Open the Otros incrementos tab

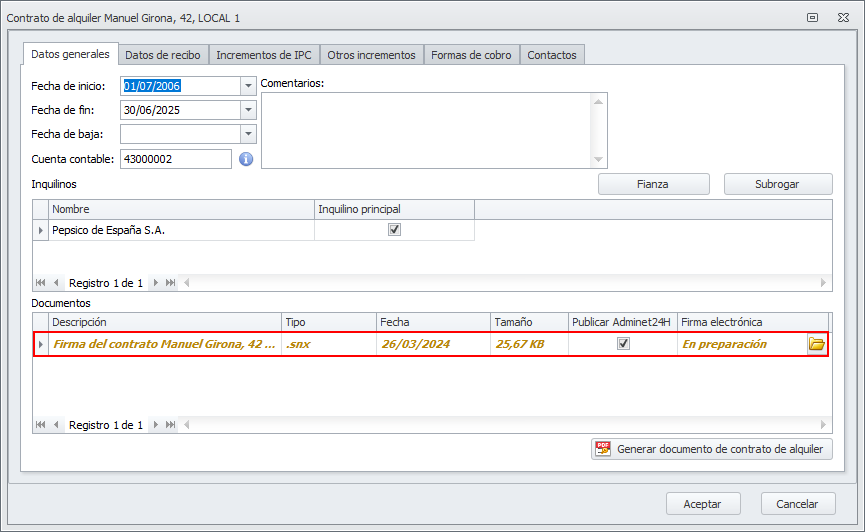(x=371, y=55)
